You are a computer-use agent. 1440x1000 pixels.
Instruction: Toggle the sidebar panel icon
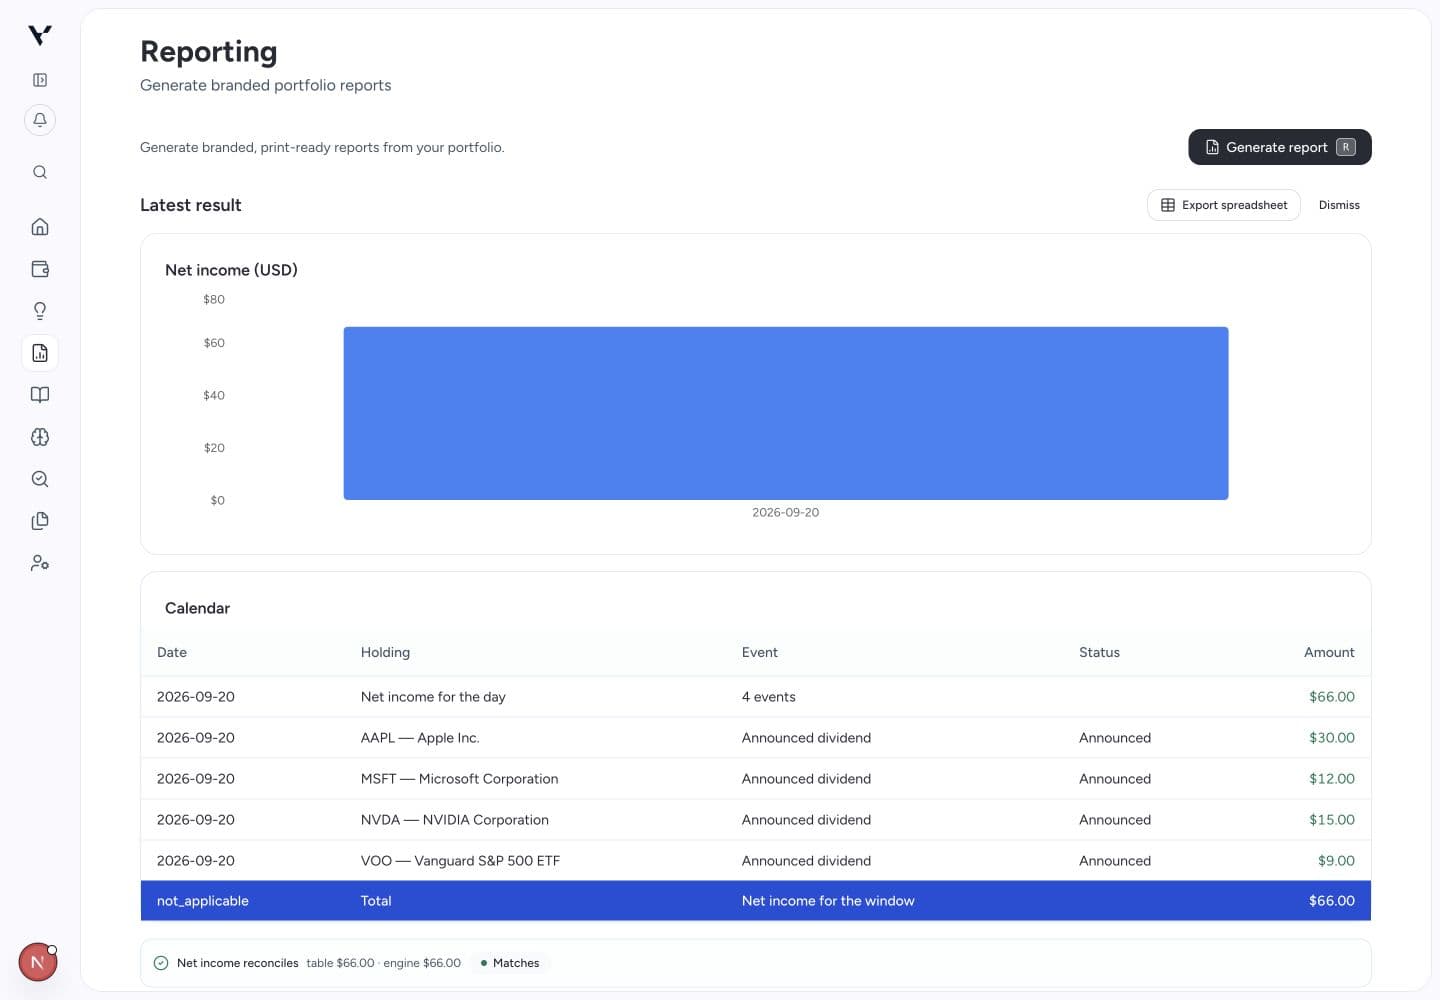[40, 80]
